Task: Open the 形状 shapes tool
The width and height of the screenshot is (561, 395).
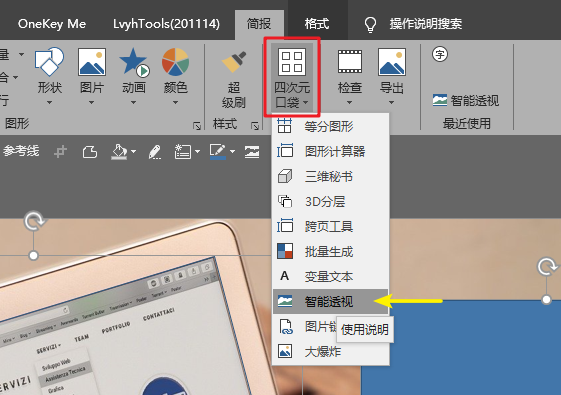Action: tap(49, 76)
